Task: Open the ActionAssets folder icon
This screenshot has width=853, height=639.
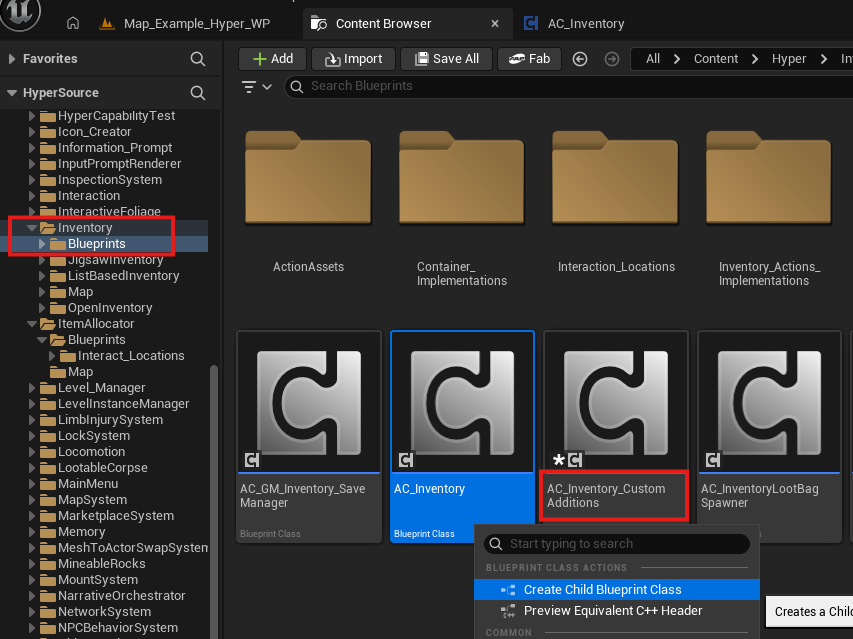Action: coord(308,177)
